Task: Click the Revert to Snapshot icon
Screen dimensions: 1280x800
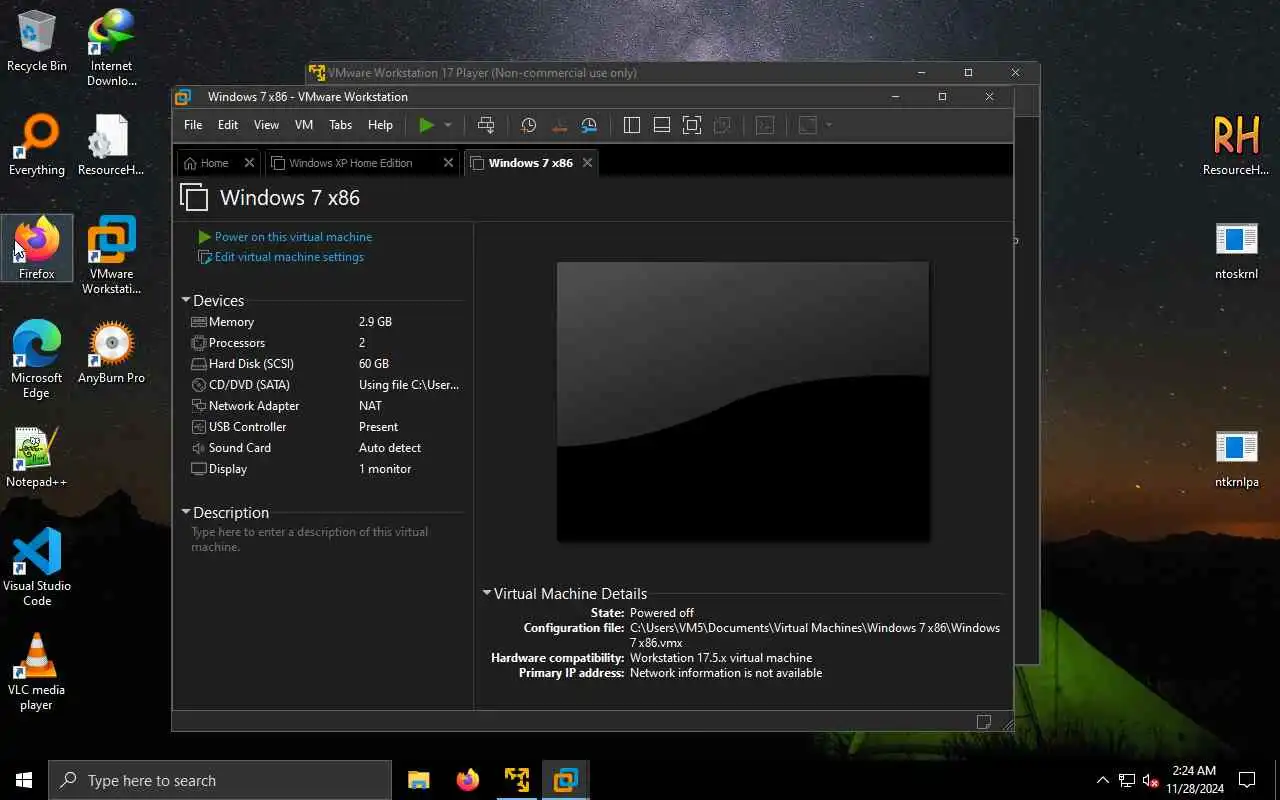Action: tap(559, 125)
